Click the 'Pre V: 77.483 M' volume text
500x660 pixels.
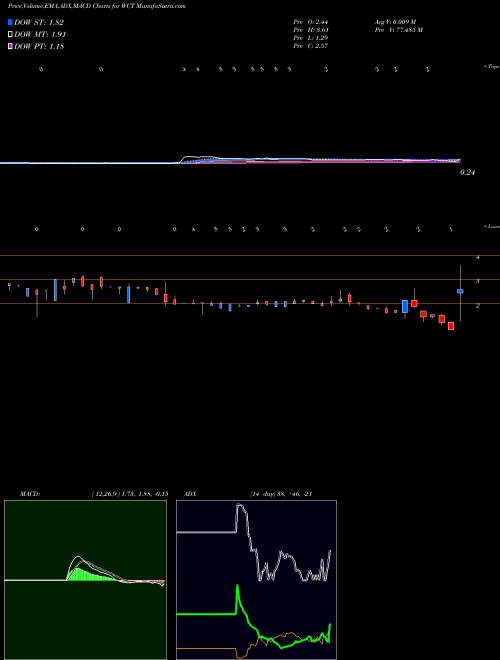click(398, 30)
